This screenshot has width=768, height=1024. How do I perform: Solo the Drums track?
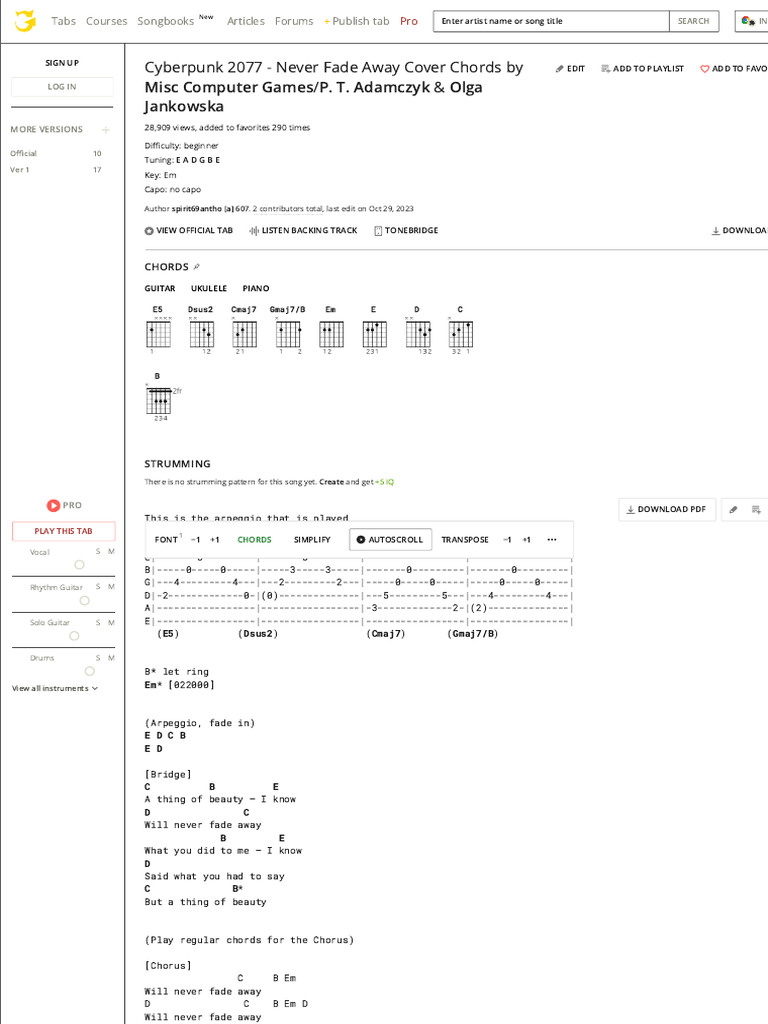coord(99,658)
